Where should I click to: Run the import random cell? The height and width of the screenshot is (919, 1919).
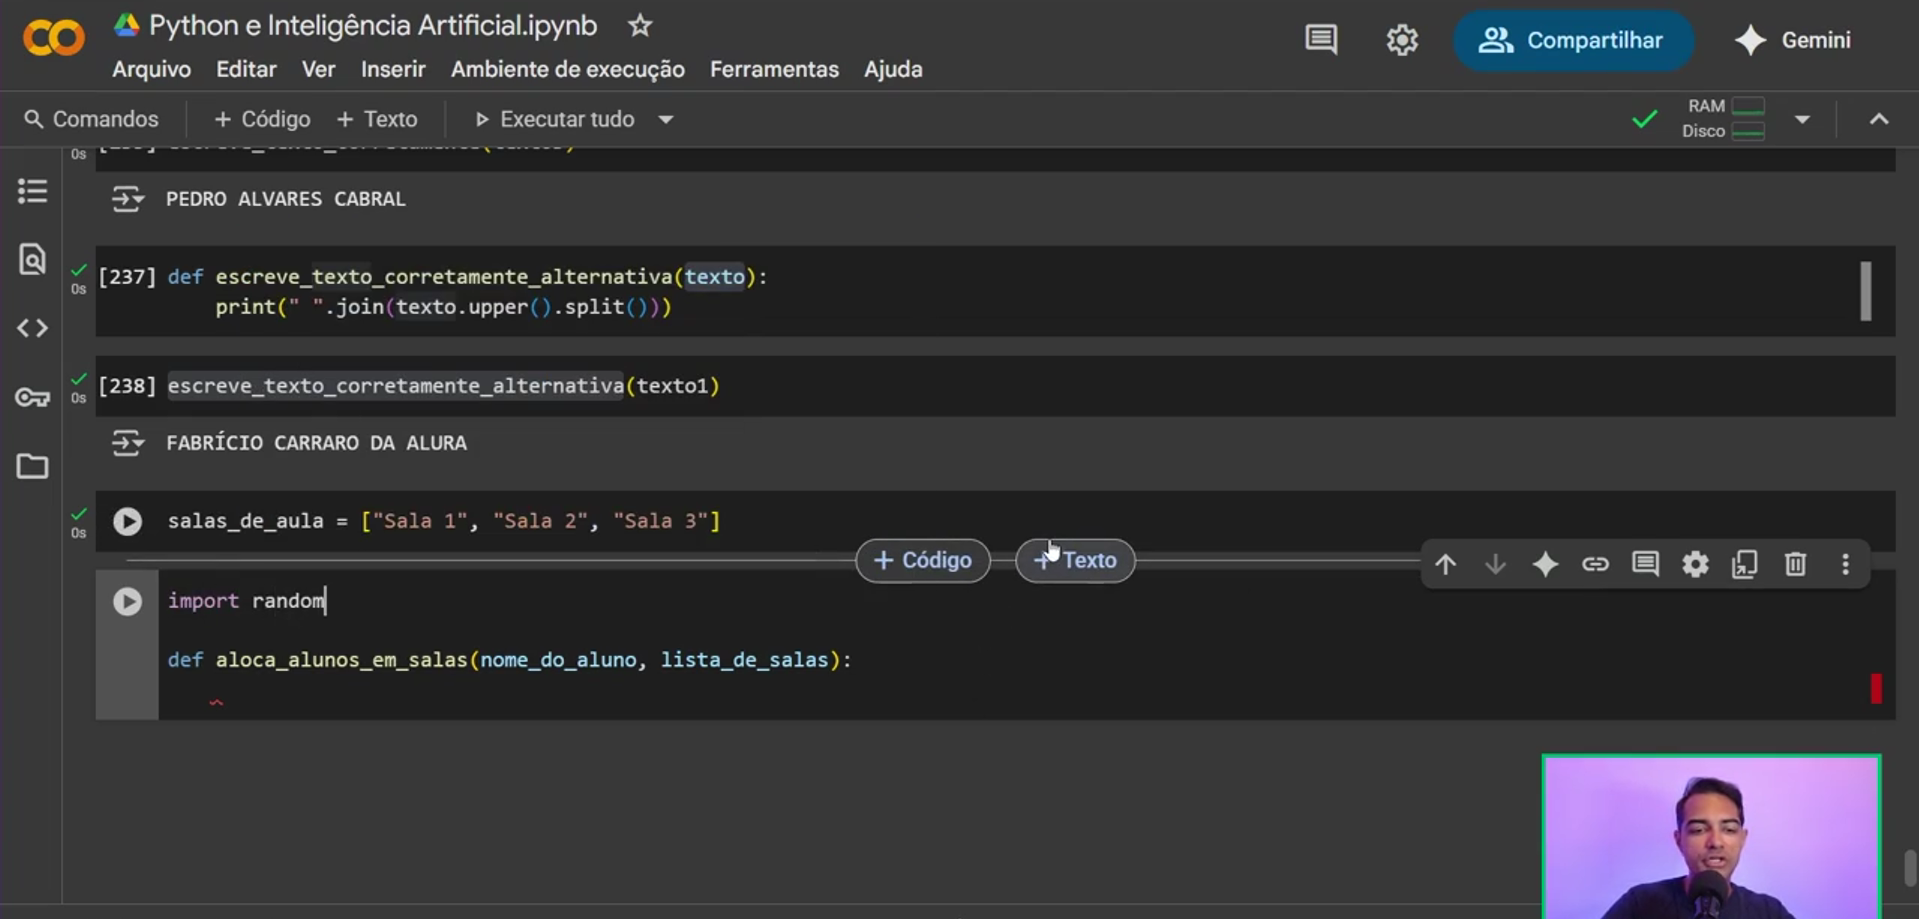click(127, 601)
